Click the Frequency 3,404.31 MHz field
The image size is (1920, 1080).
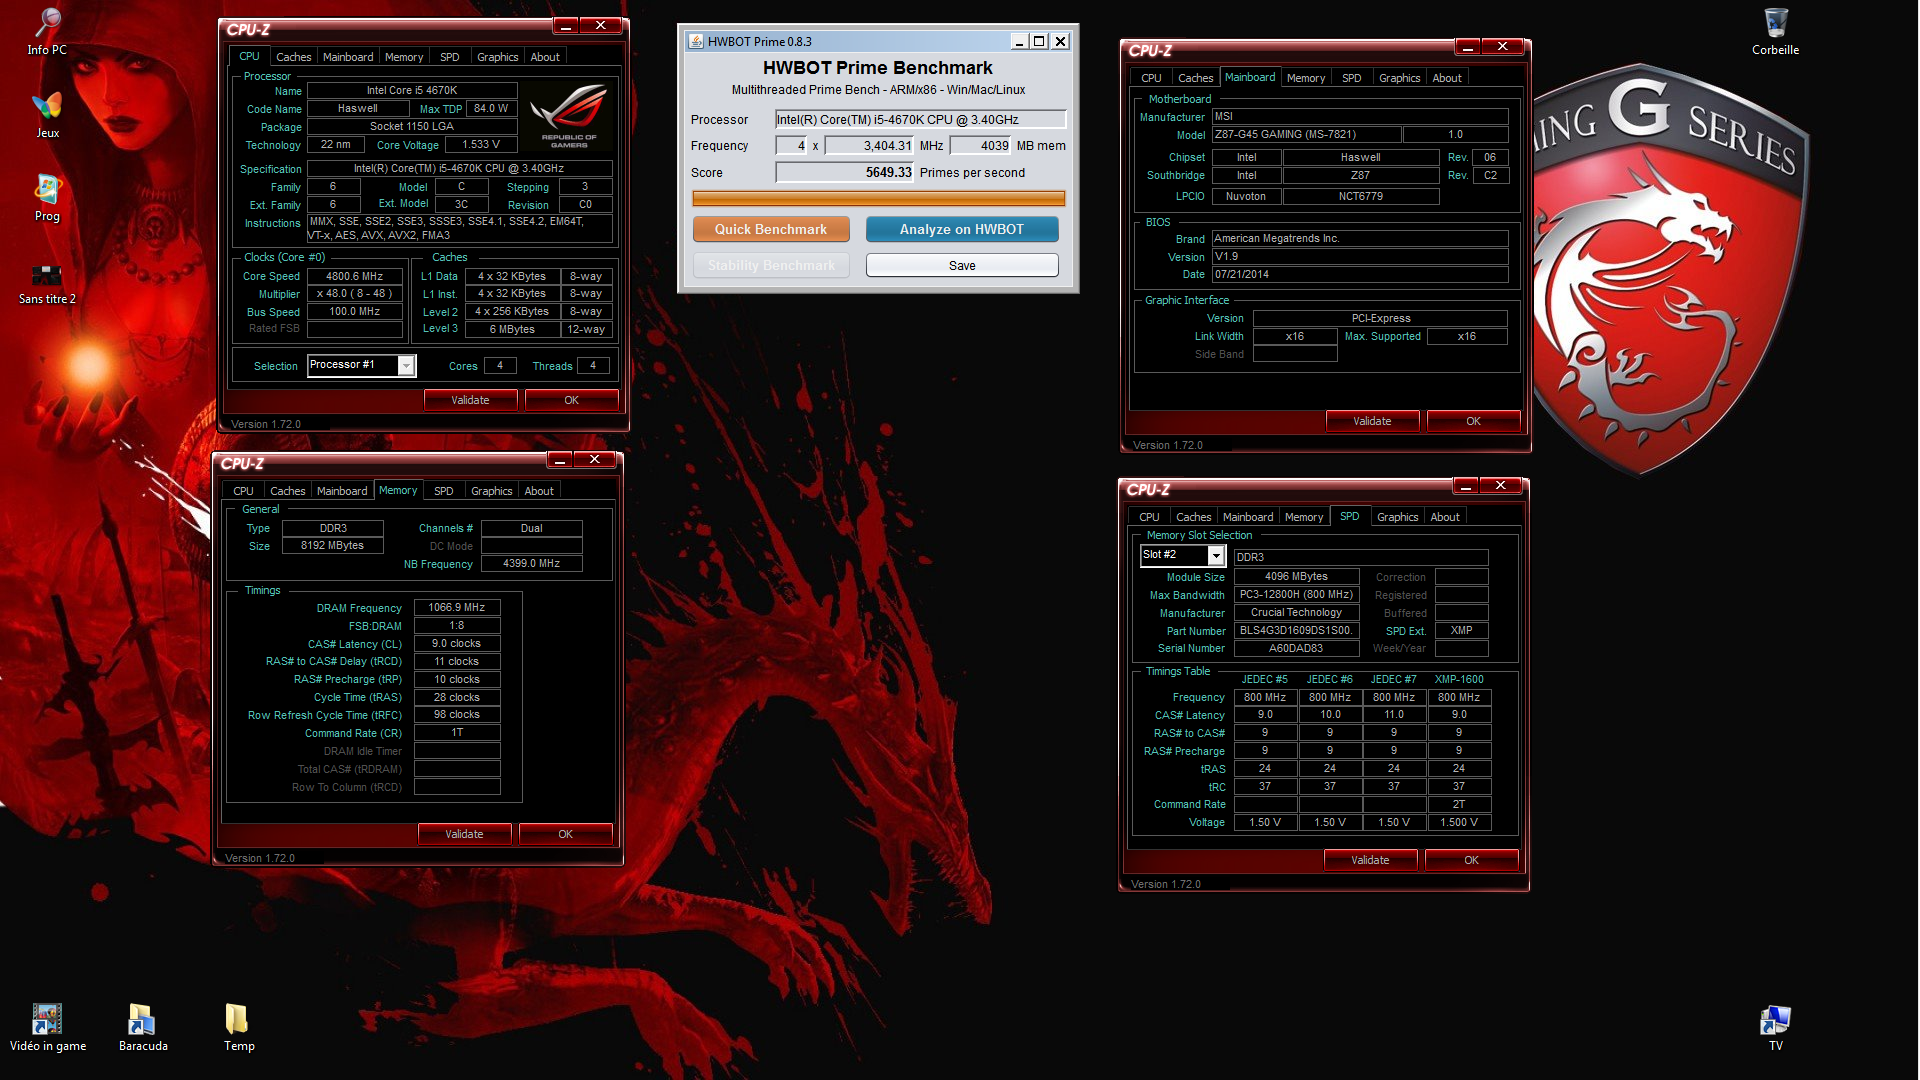click(869, 145)
